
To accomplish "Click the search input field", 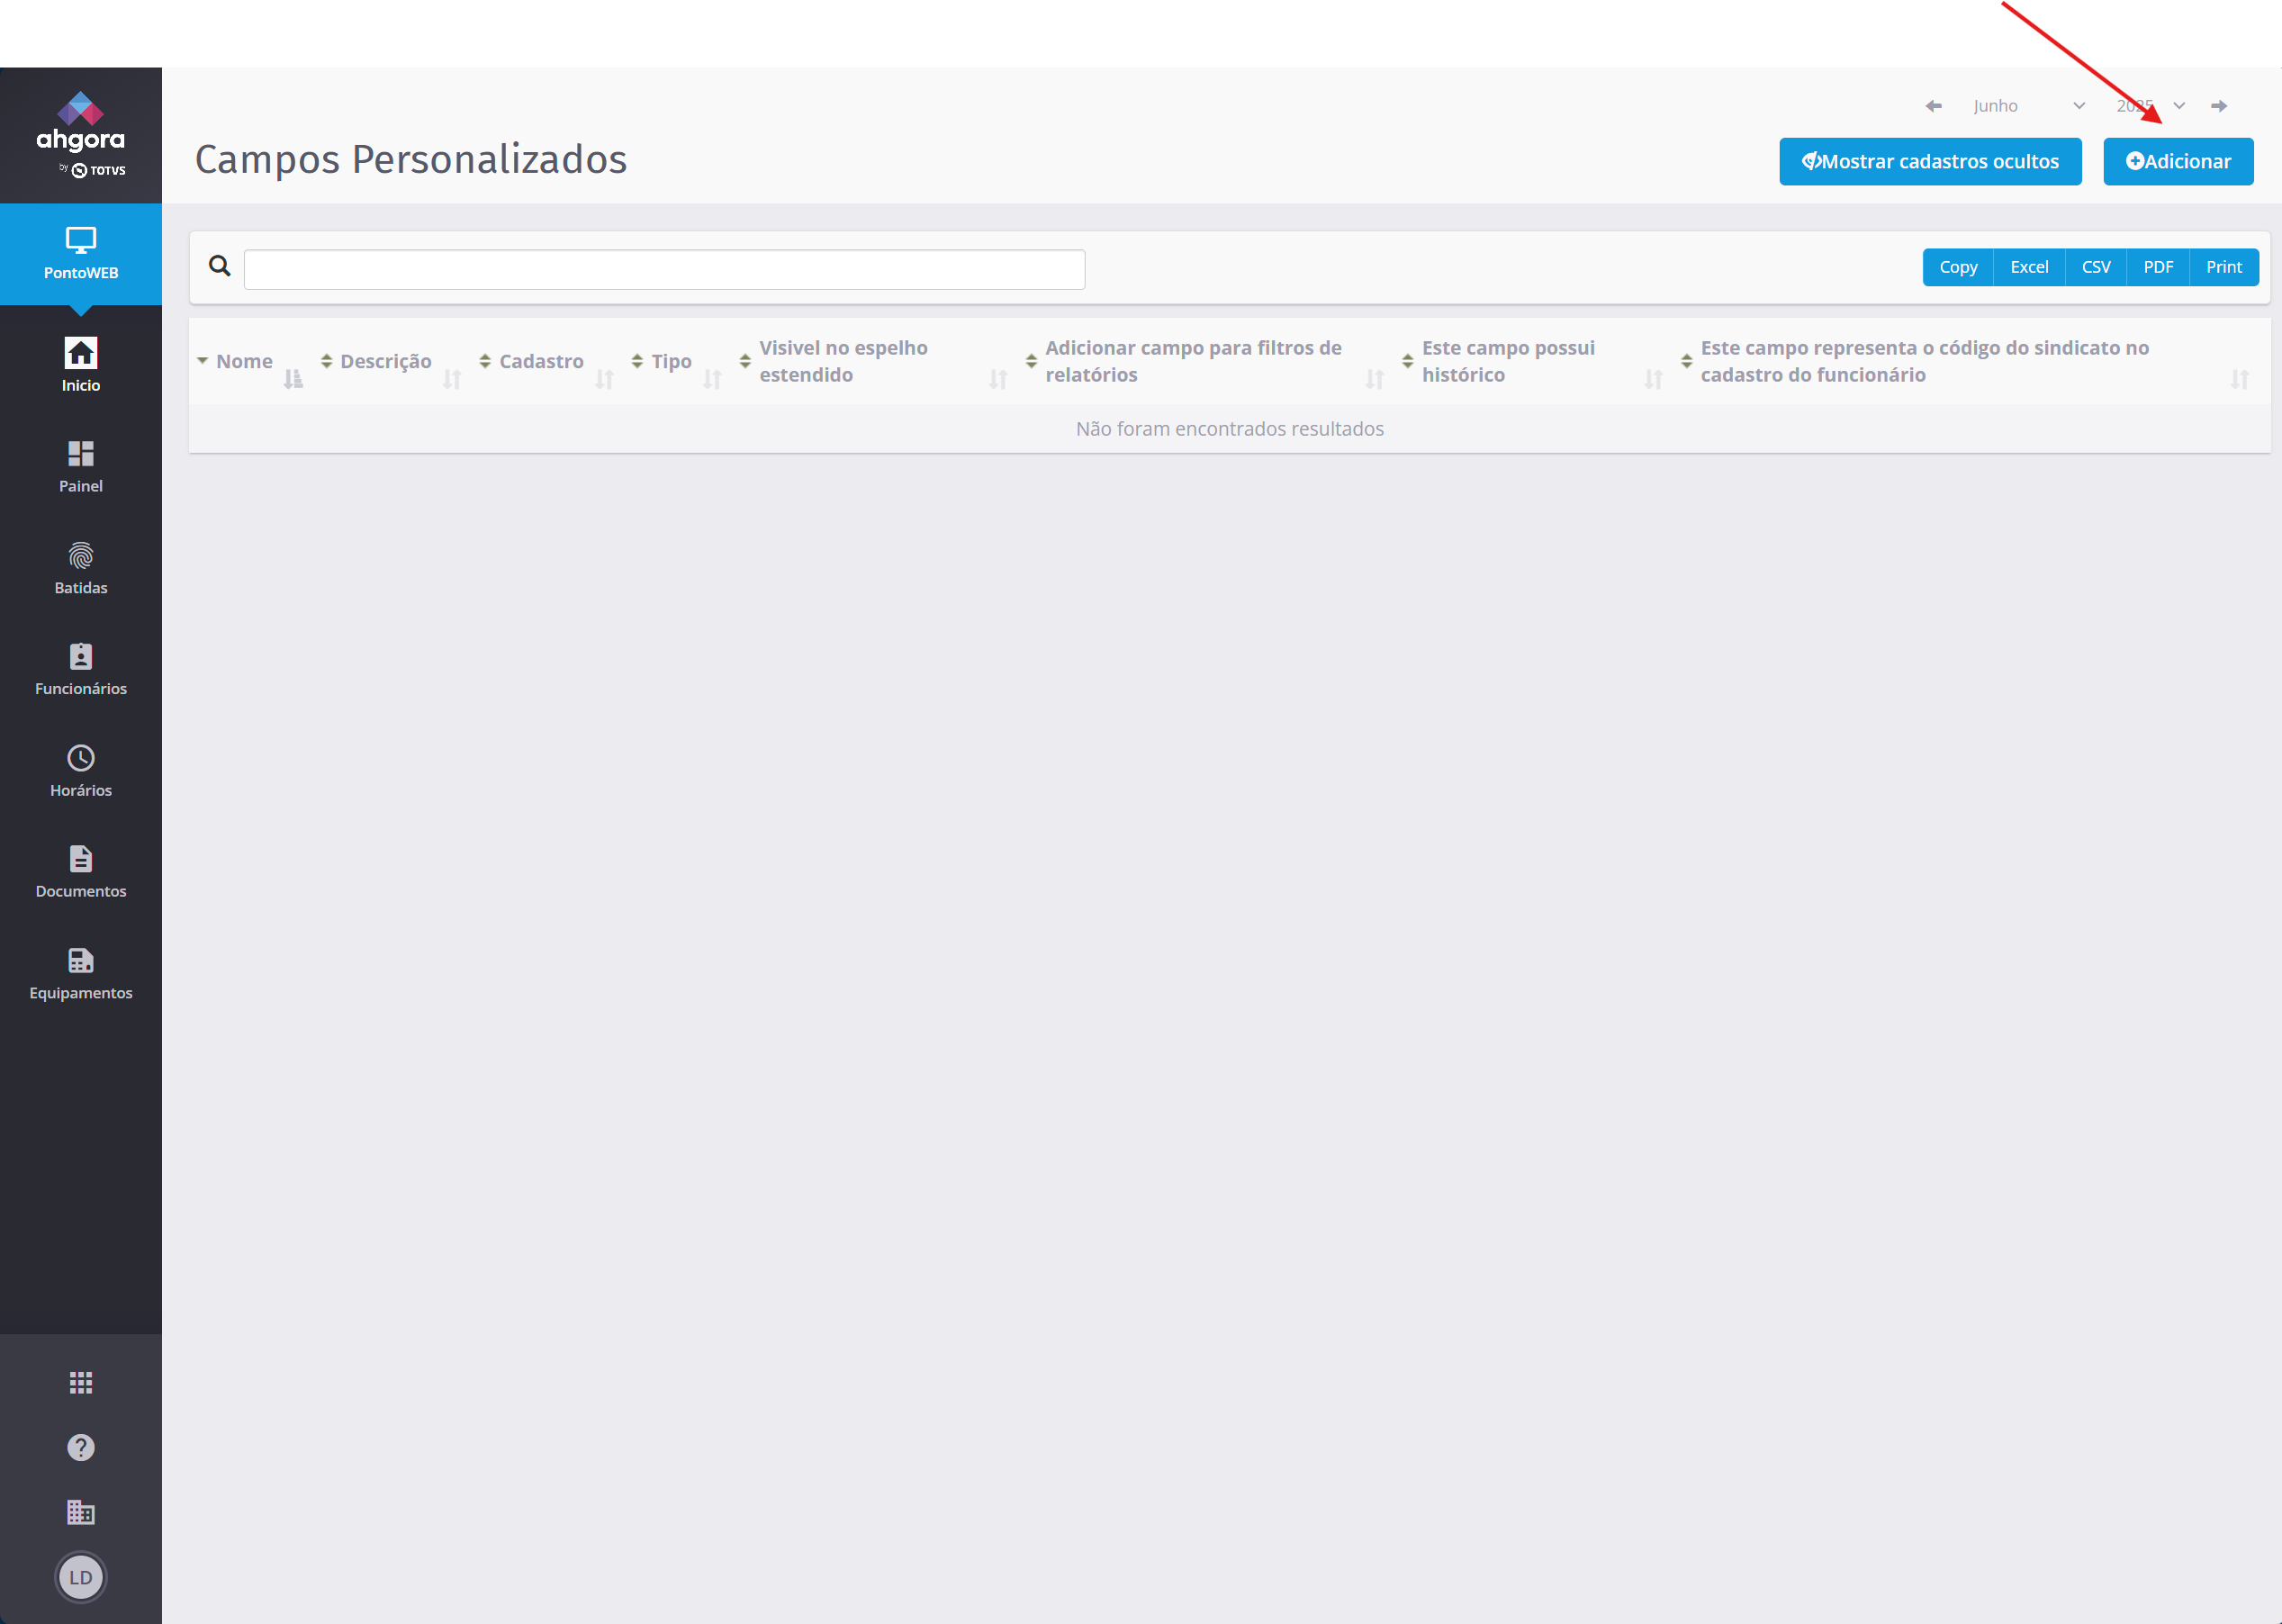I will 664,269.
